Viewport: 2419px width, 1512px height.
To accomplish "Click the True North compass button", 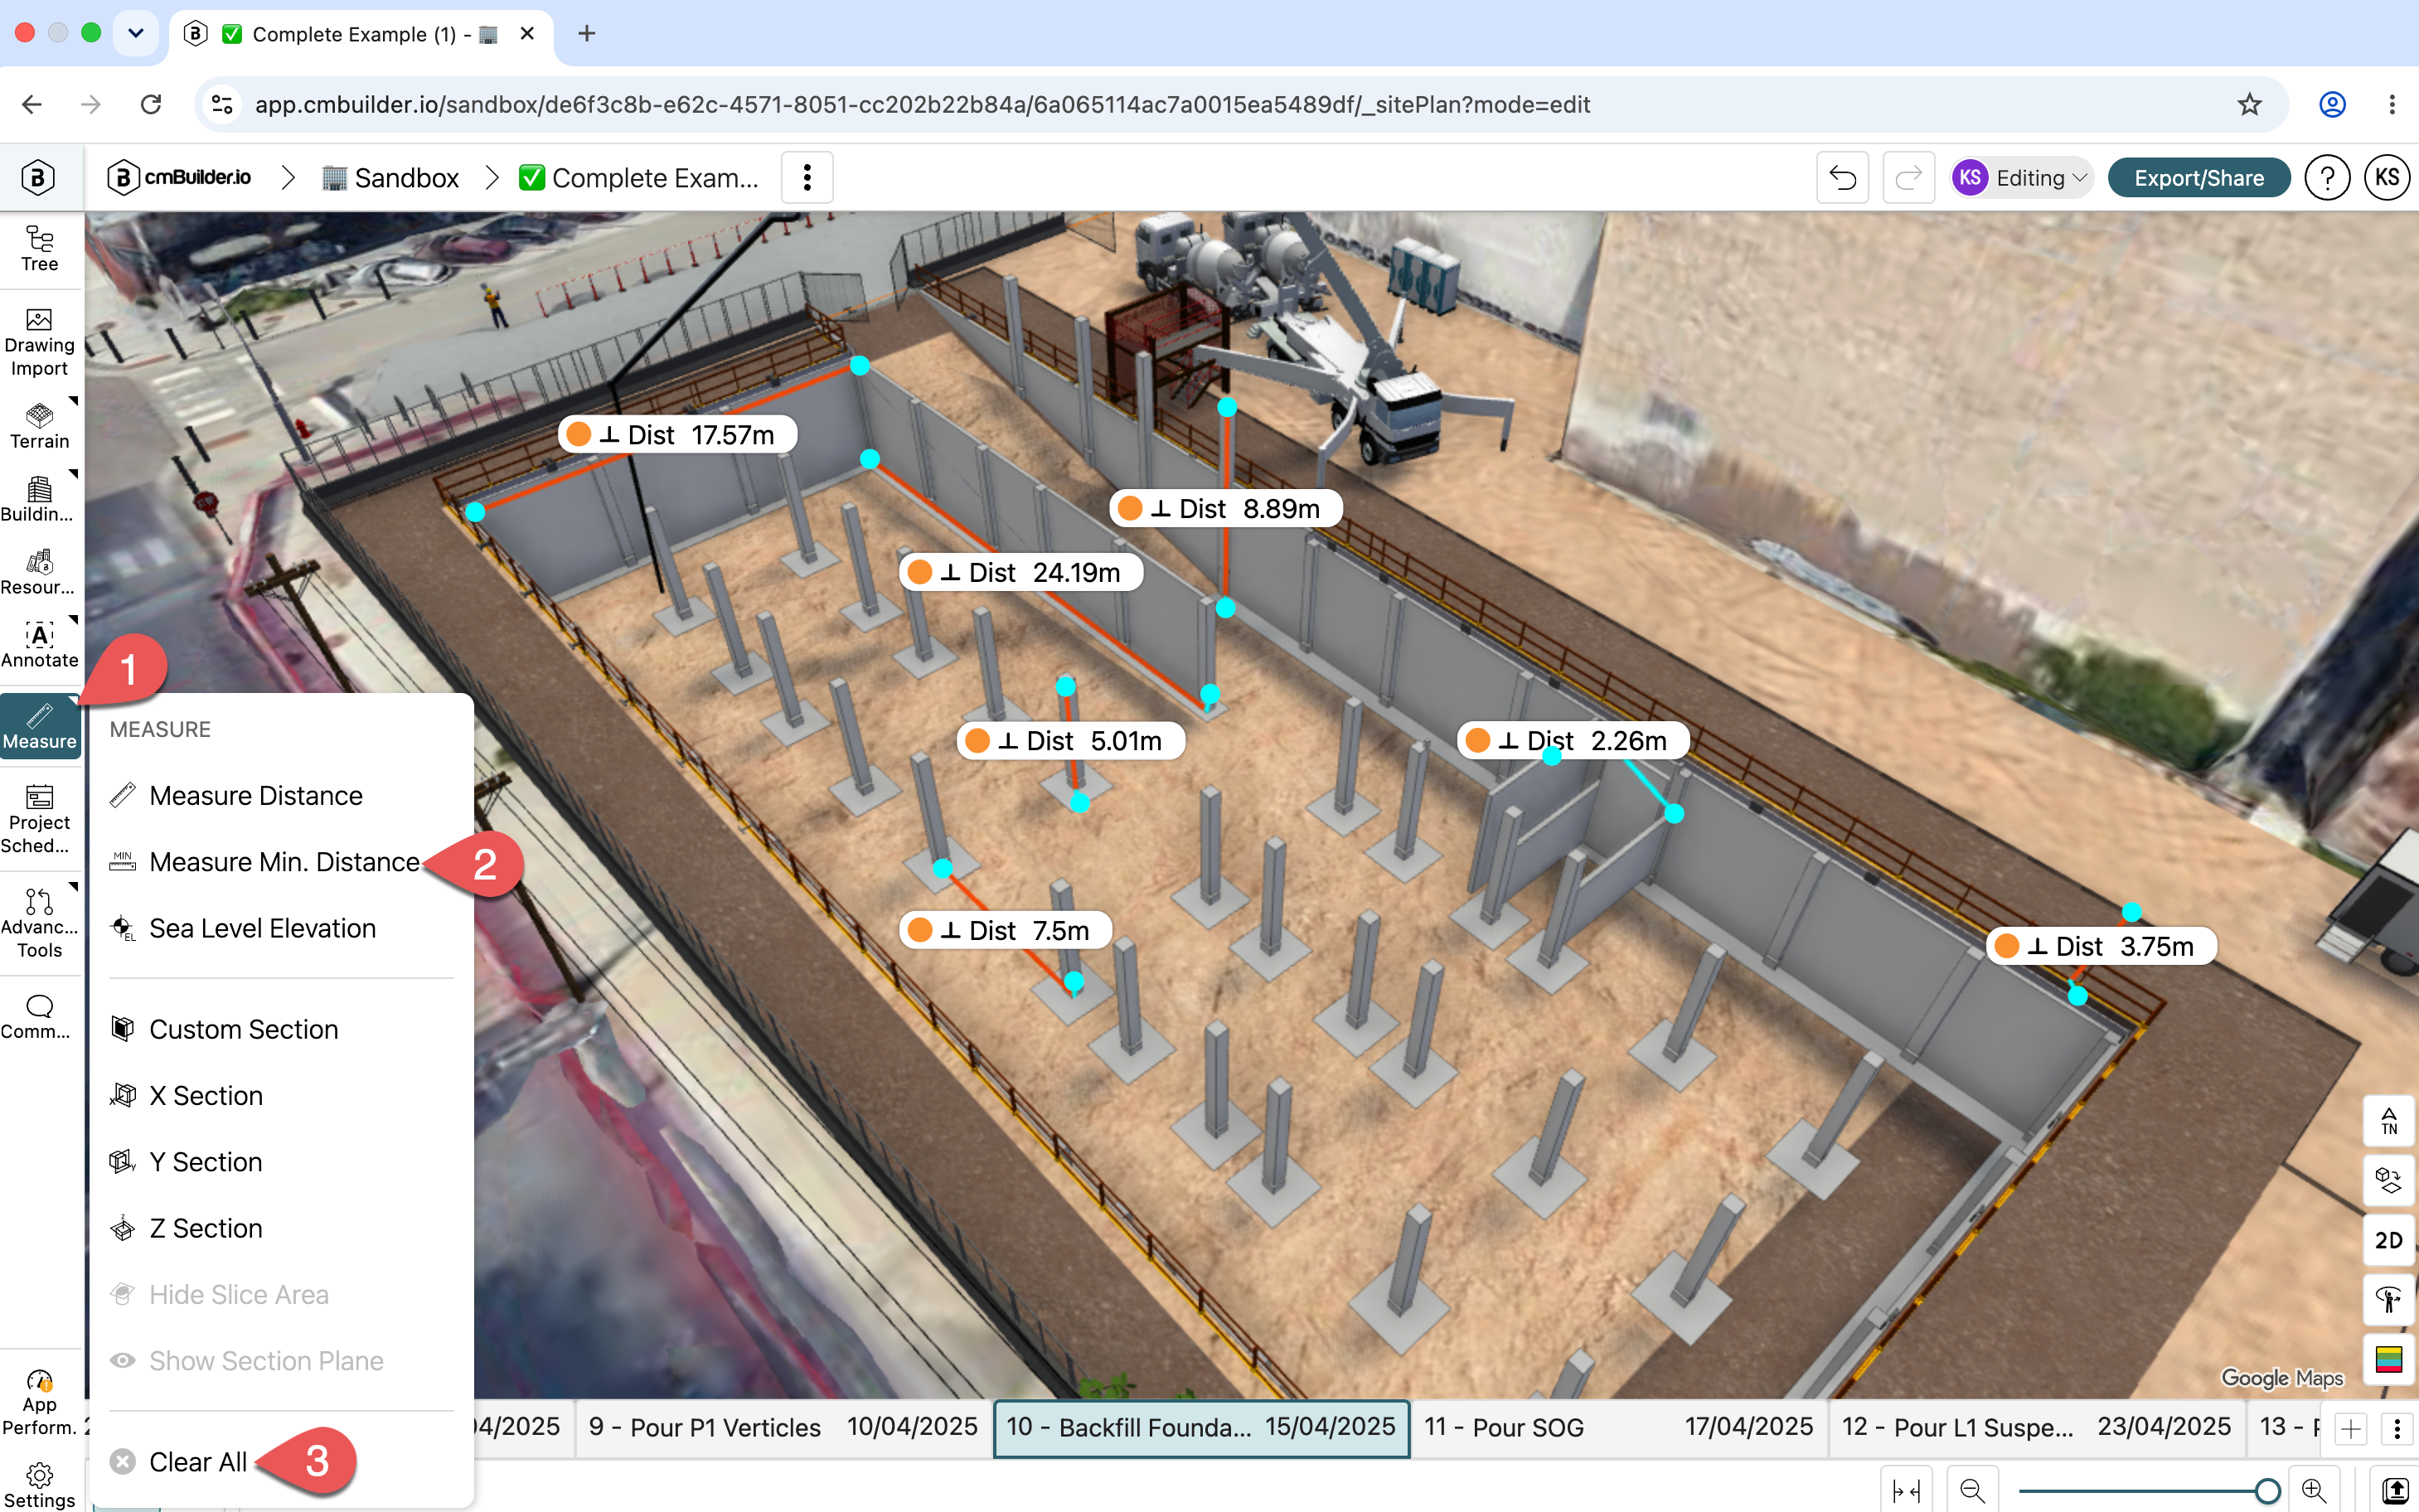I will [x=2388, y=1121].
